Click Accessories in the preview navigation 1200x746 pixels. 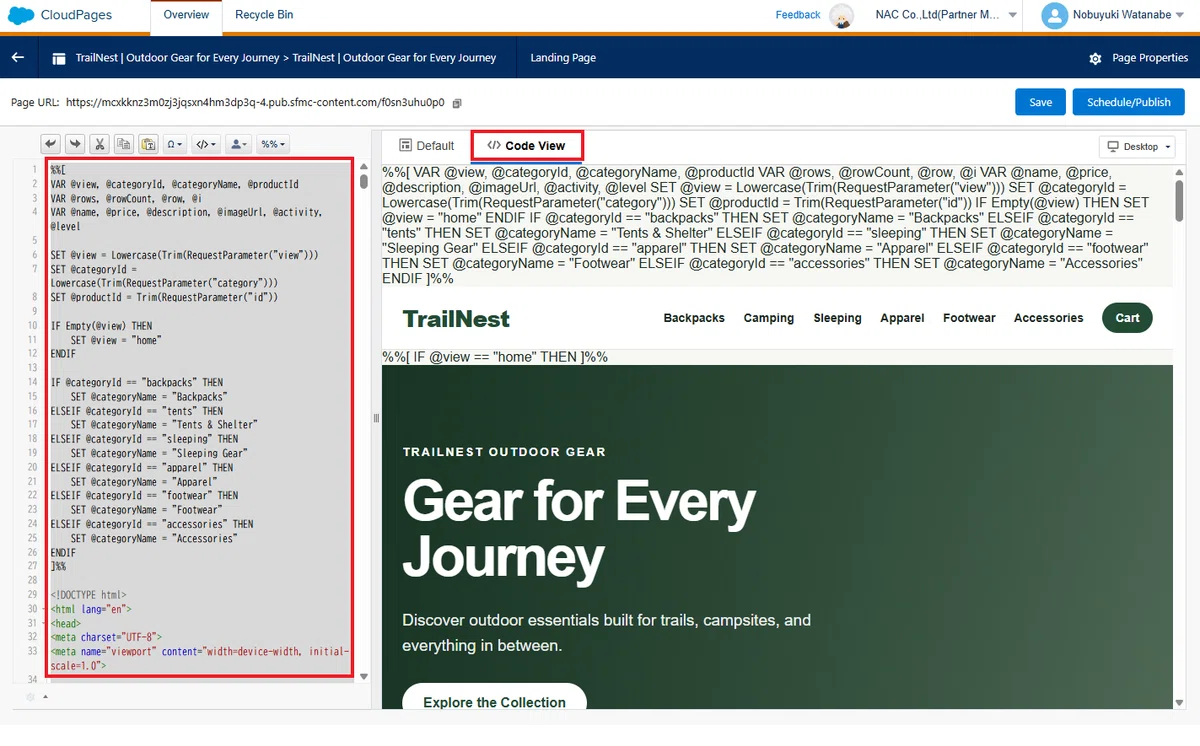(1048, 318)
